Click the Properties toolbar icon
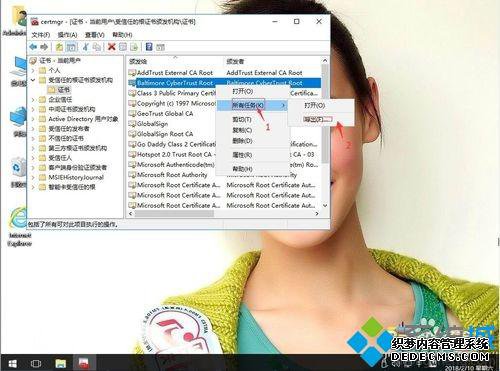This screenshot has width=500, height=371. (x=123, y=47)
